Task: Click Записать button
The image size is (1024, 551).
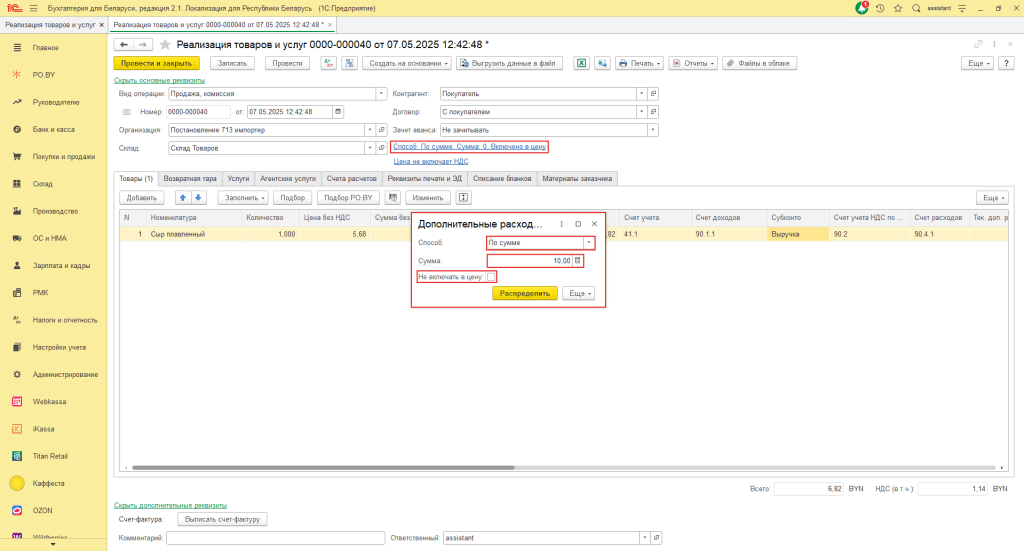Action: tap(232, 63)
